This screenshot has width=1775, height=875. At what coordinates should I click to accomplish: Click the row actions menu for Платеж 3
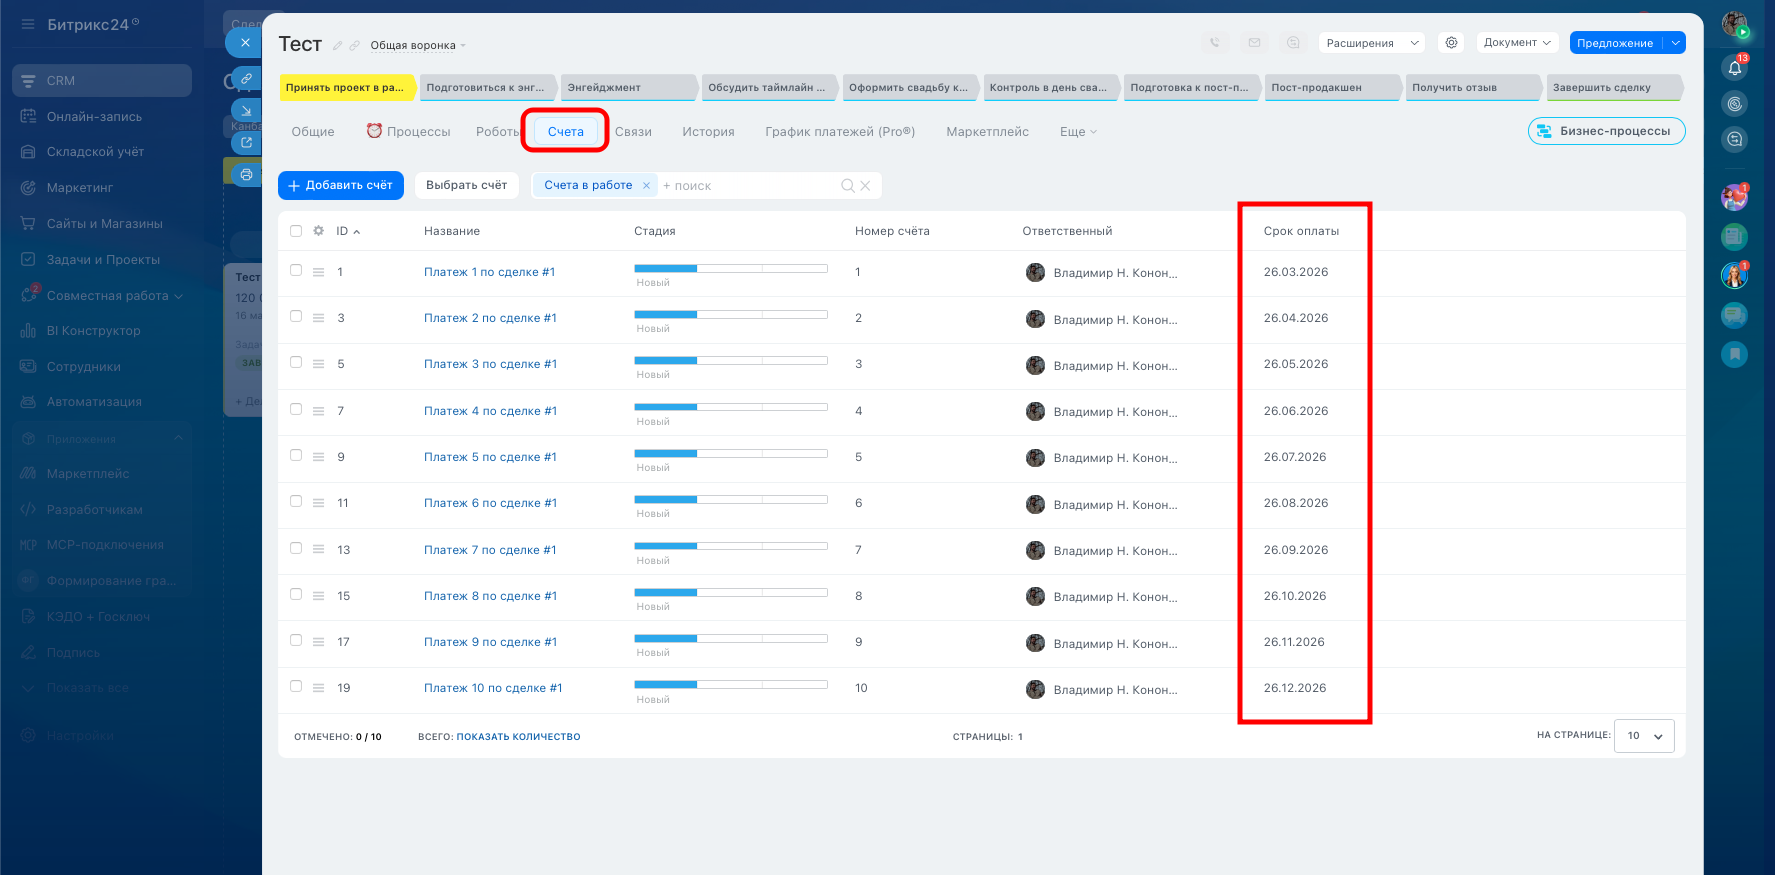(x=318, y=365)
